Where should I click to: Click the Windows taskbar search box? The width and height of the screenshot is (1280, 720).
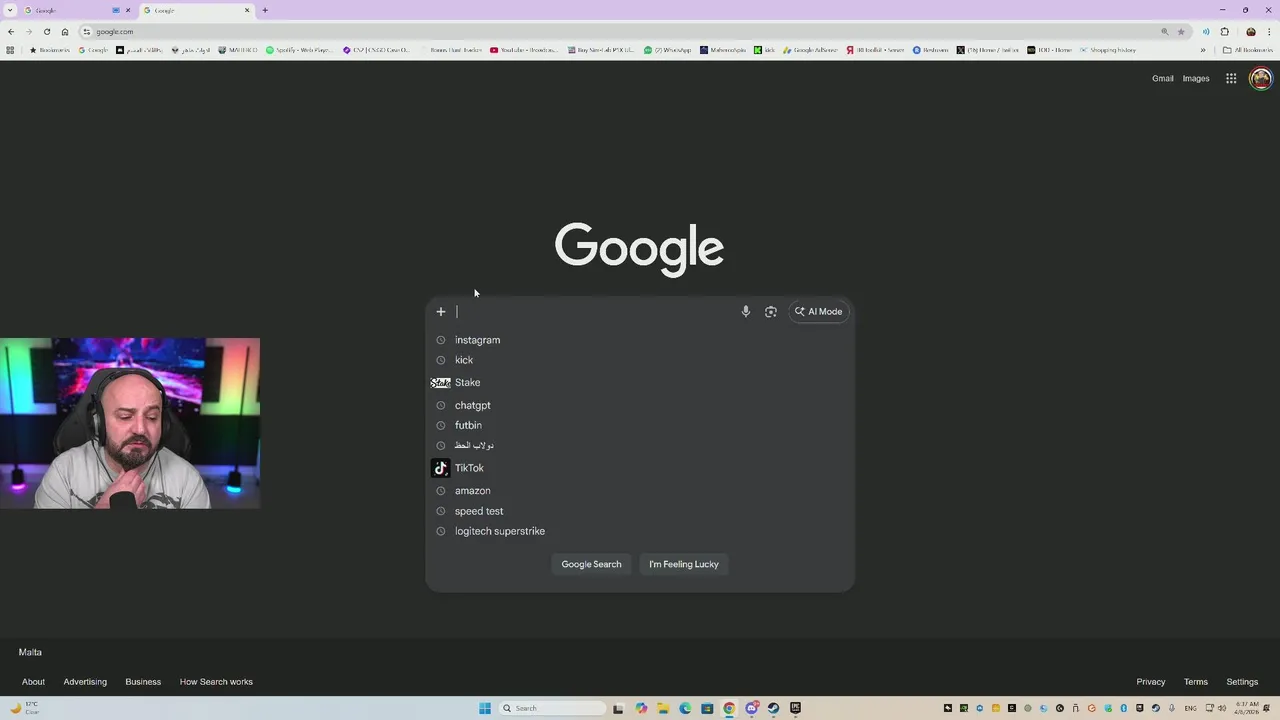click(x=553, y=708)
